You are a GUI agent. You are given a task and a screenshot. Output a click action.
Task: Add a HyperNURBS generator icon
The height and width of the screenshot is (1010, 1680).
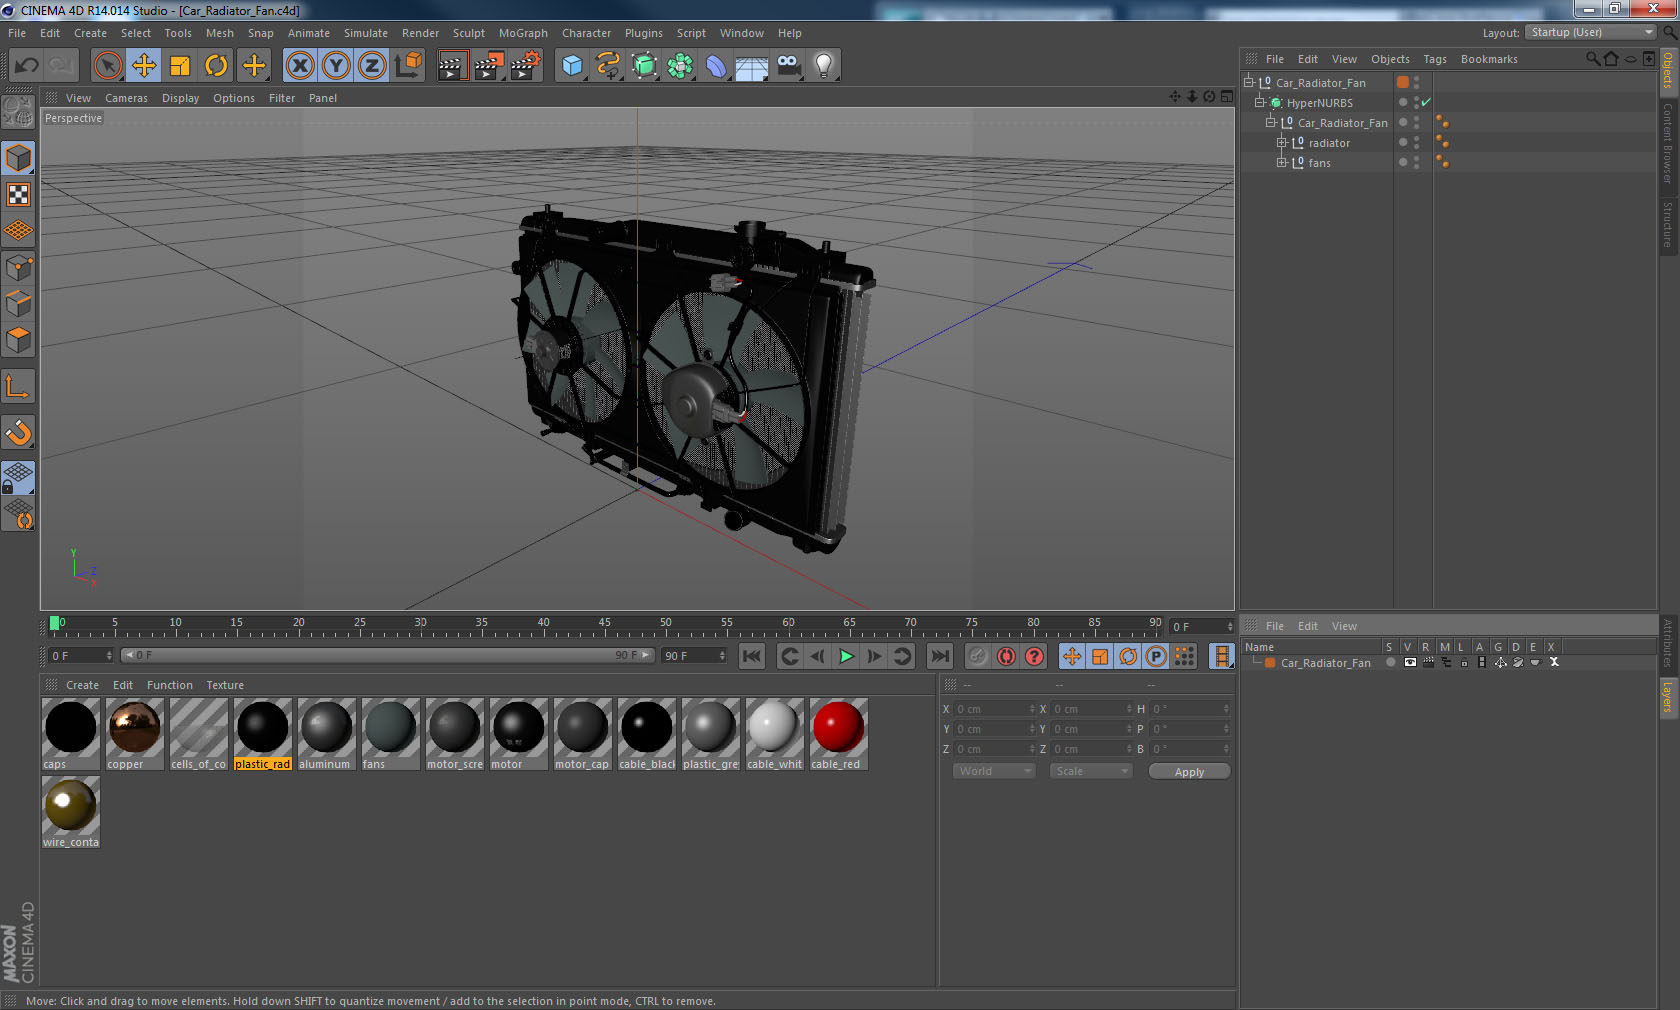click(644, 66)
